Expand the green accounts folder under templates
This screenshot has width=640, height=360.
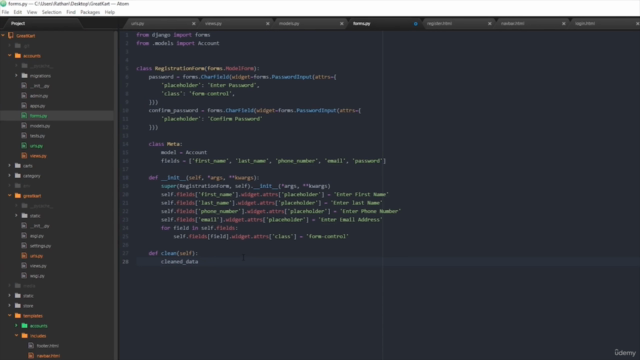pos(16,326)
